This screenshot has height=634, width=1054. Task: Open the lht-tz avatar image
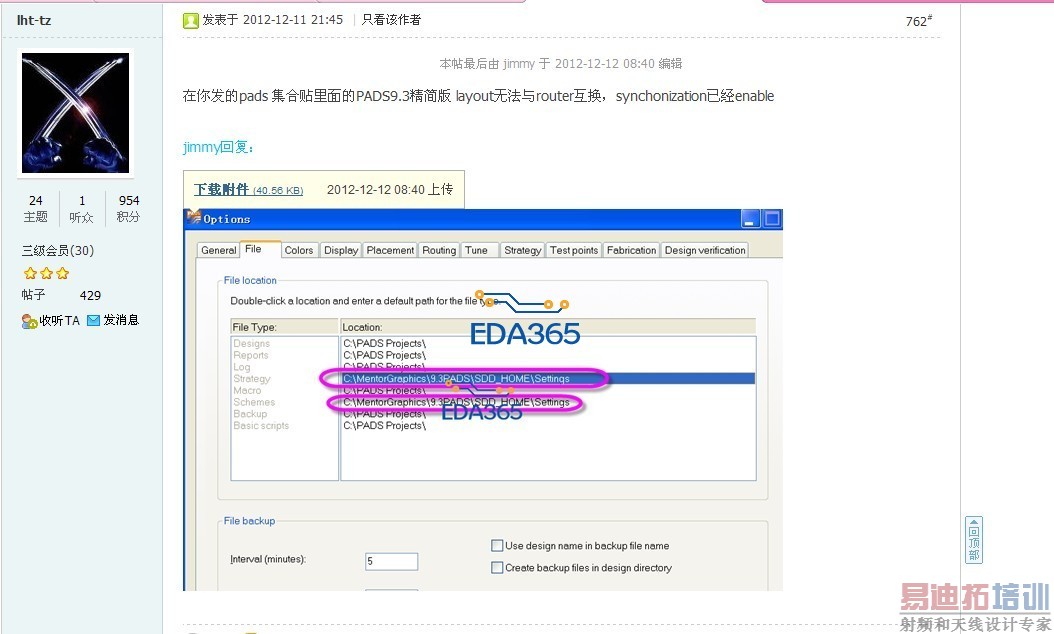(x=75, y=113)
